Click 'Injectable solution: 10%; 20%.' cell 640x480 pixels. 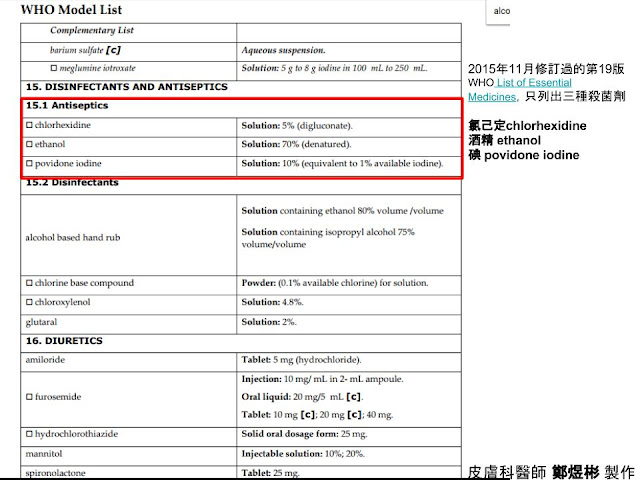click(x=349, y=456)
